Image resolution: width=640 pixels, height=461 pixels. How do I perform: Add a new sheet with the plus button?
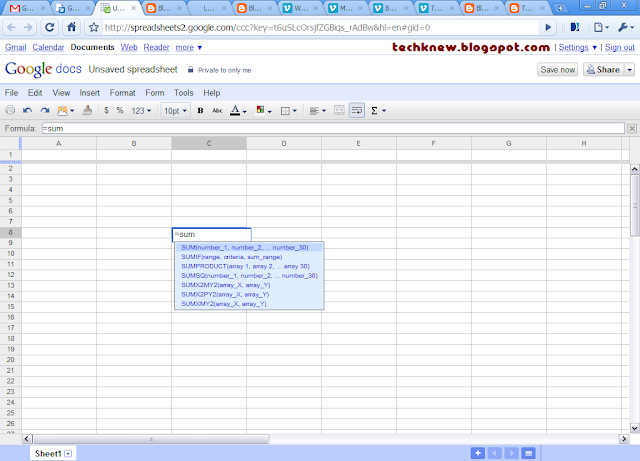tap(478, 453)
